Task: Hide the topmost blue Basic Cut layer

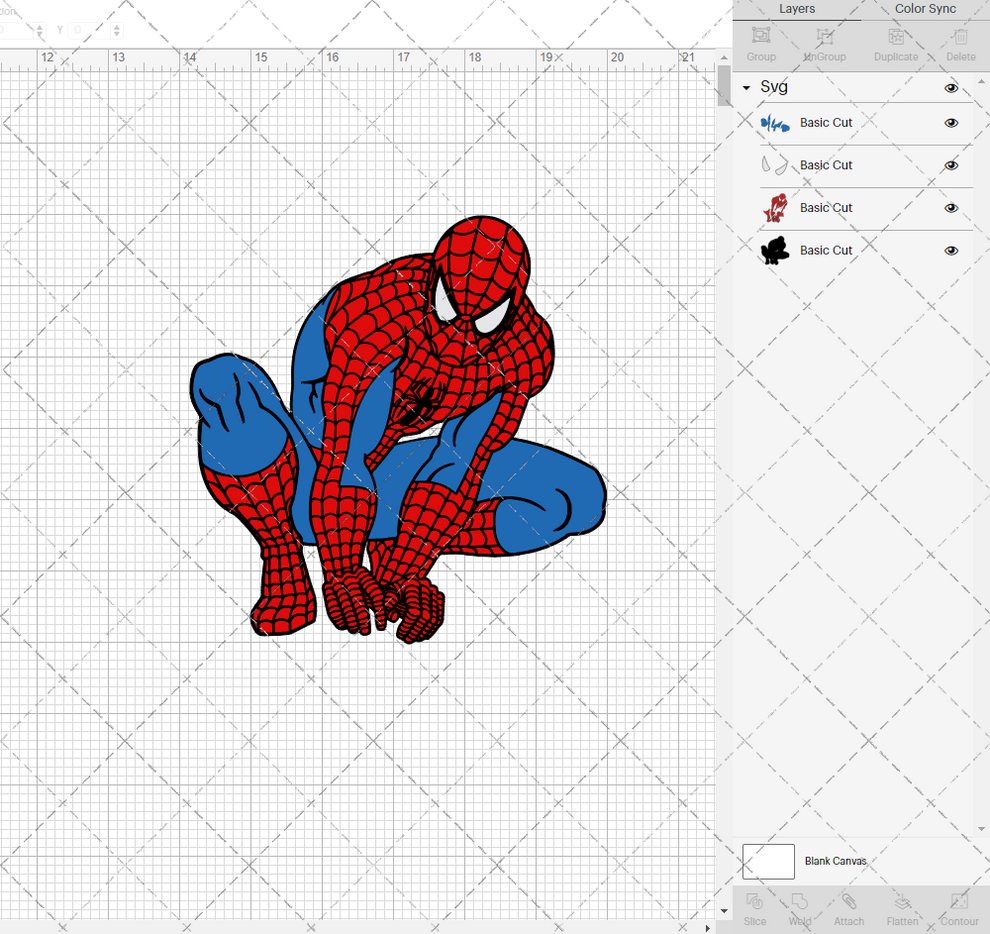Action: 951,123
